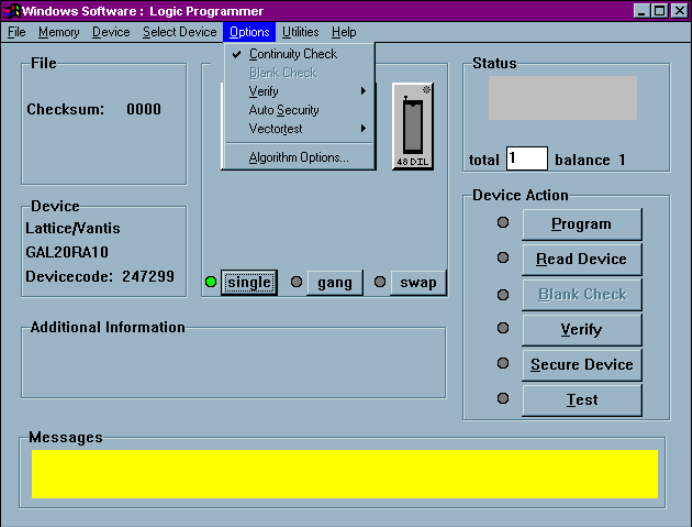Select the single mode button
This screenshot has height=527, width=692.
[249, 282]
